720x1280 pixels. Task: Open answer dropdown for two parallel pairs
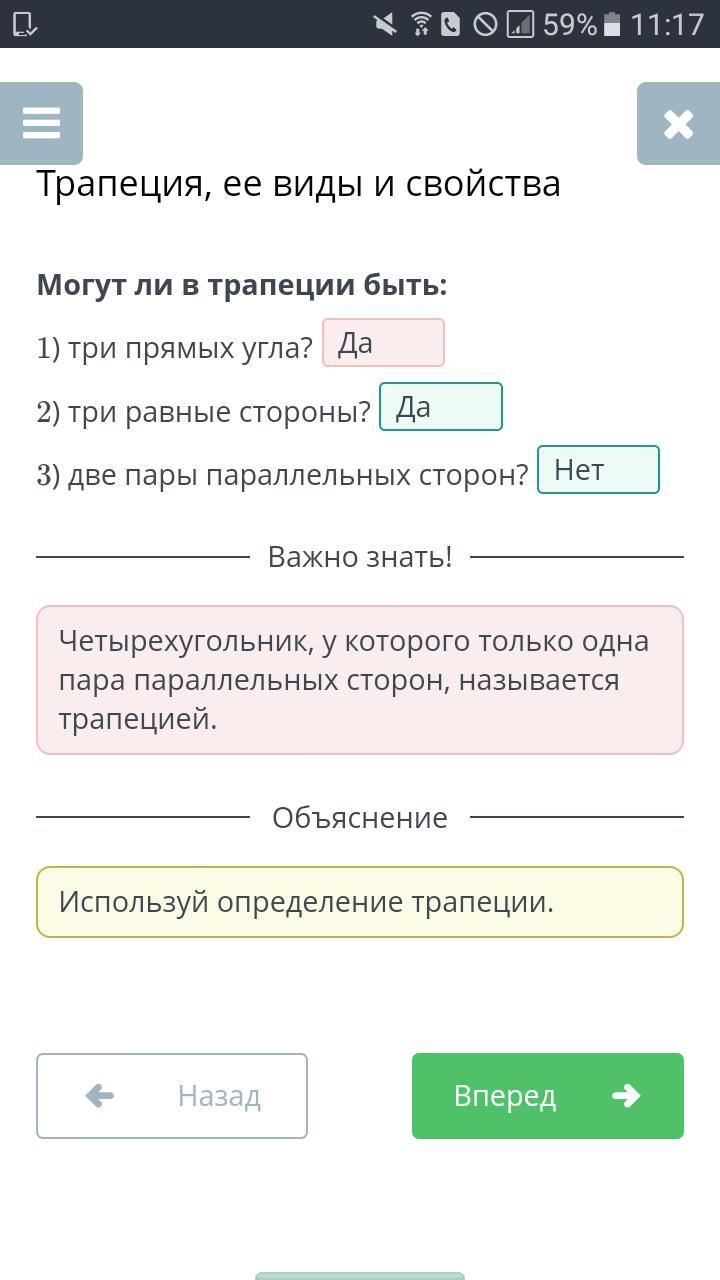click(x=598, y=470)
